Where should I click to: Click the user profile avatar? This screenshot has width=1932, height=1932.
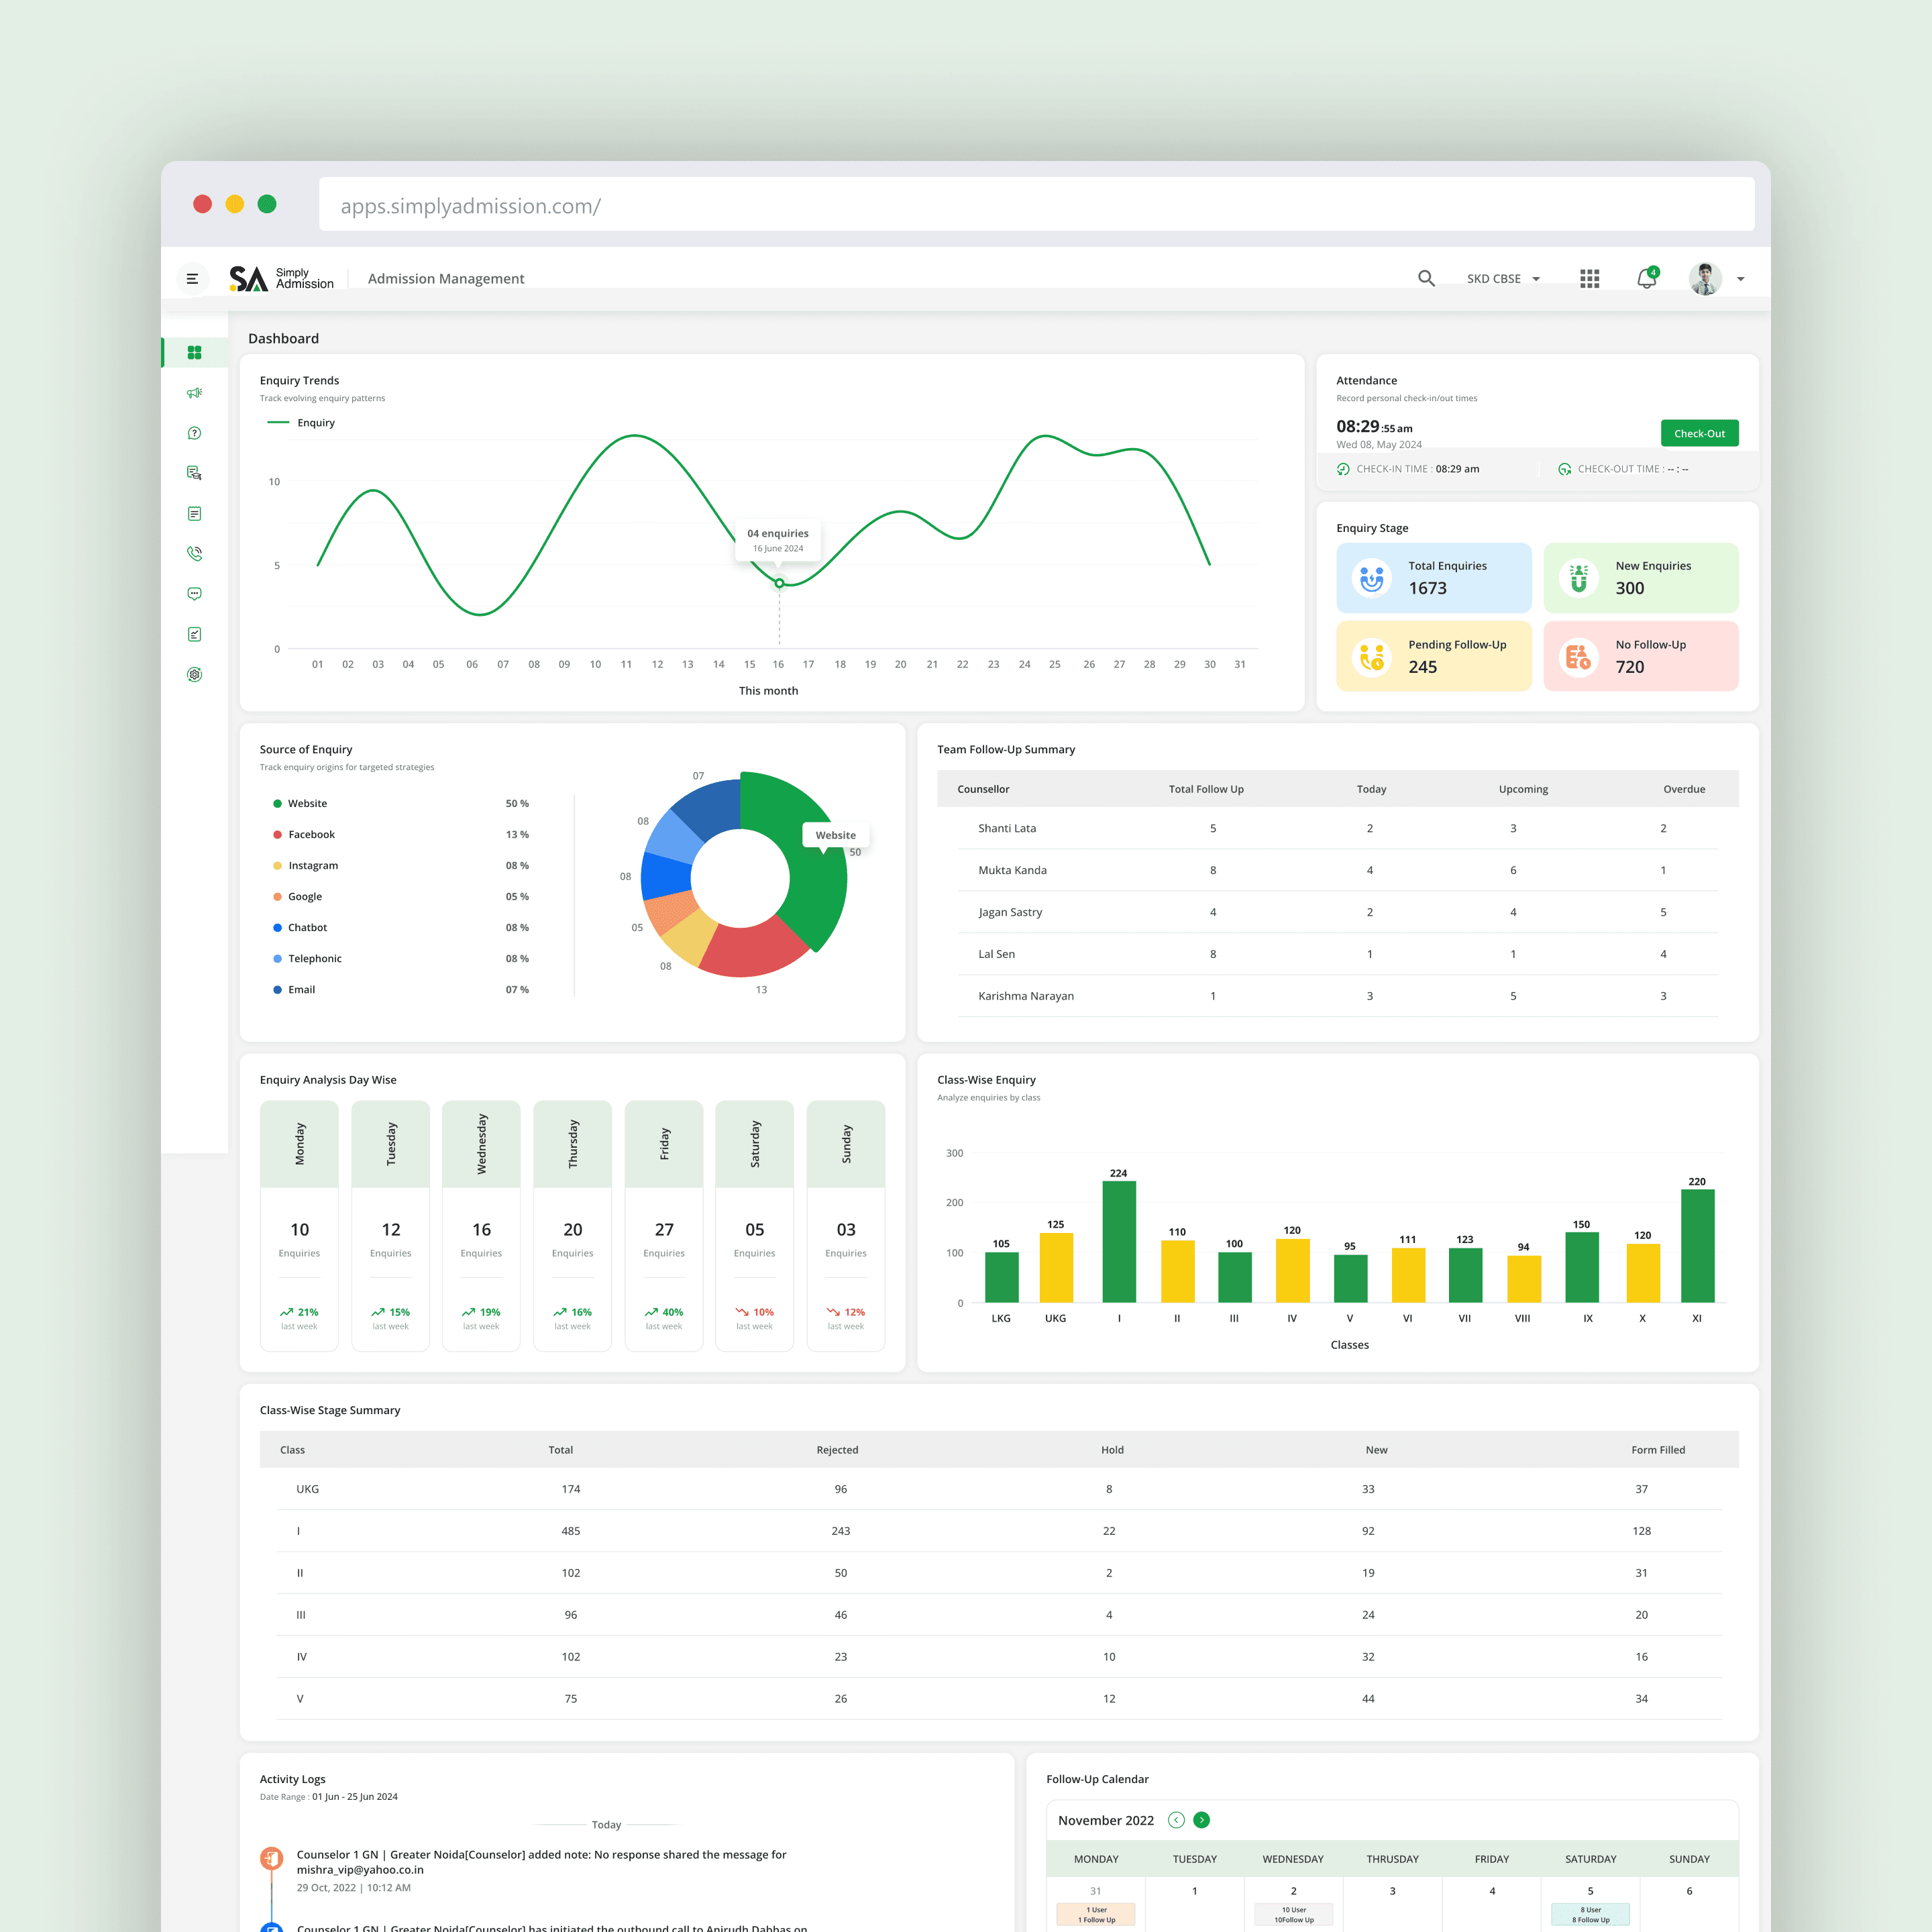point(1705,279)
